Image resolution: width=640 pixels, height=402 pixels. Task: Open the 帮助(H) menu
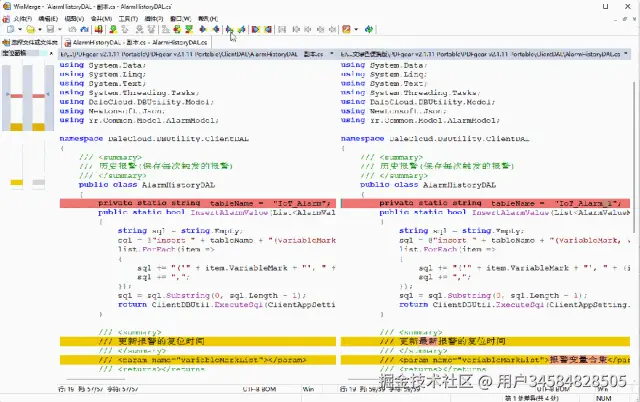coord(208,19)
